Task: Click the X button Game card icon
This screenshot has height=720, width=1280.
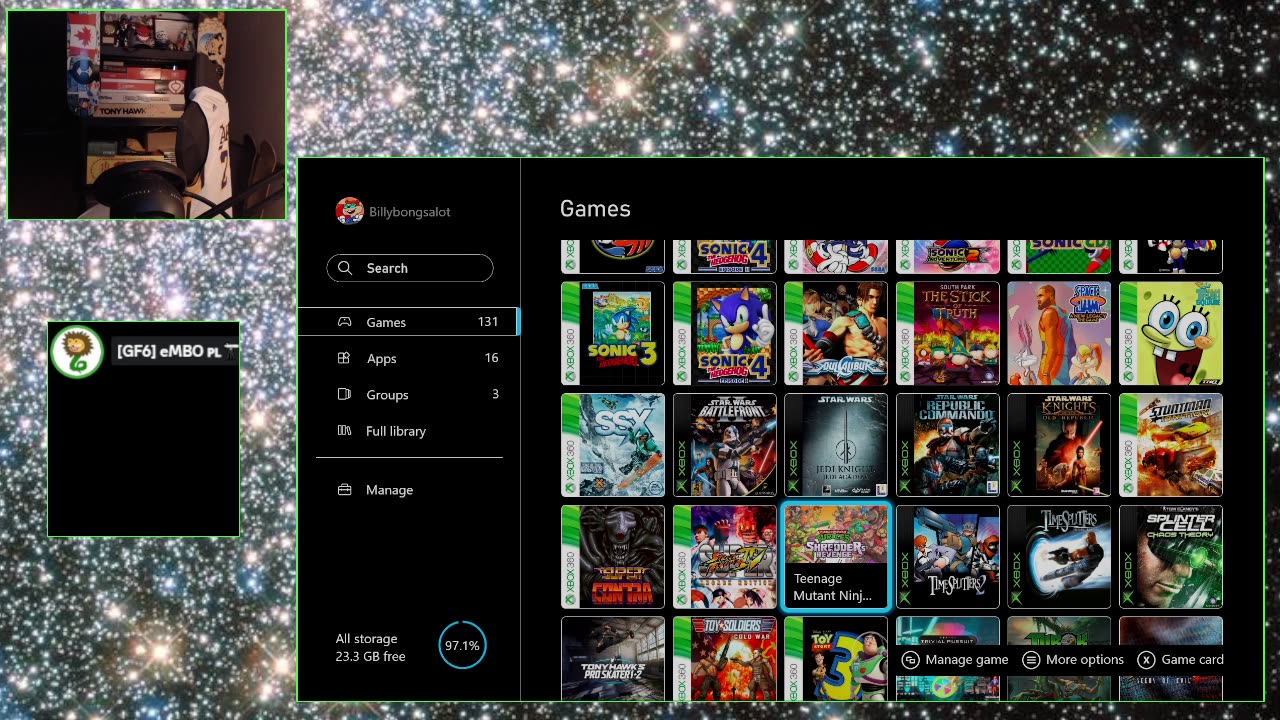Action: (x=1146, y=660)
